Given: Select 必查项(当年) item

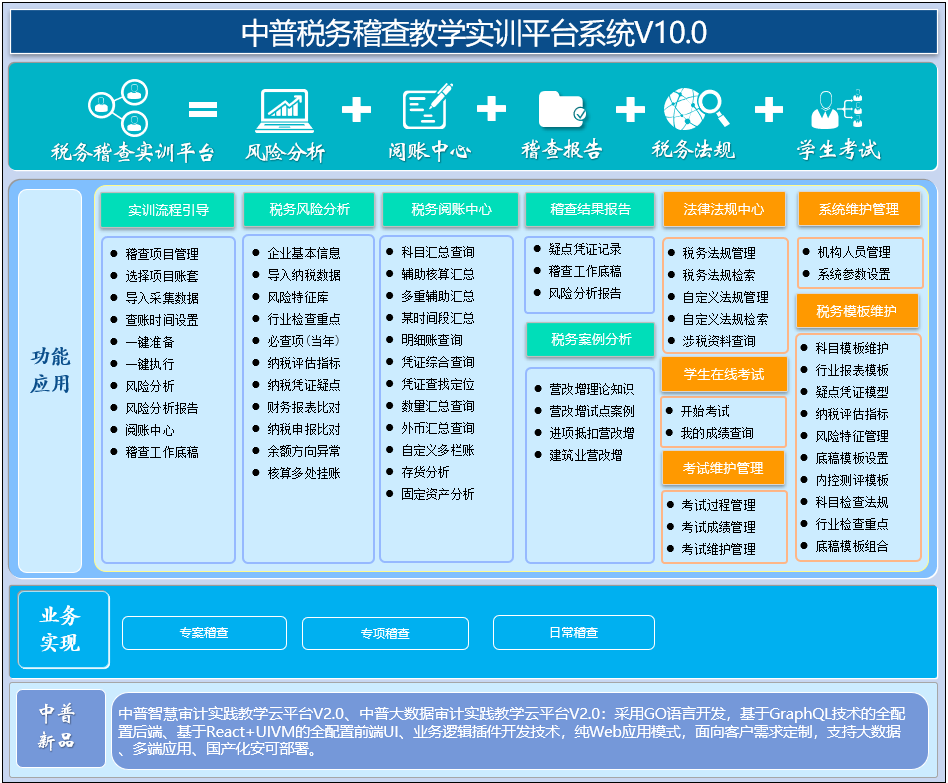Looking at the screenshot, I should coord(304,341).
